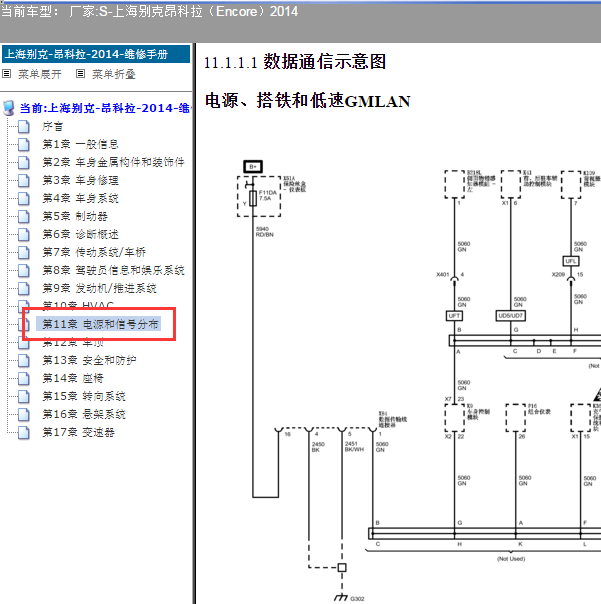
Task: Click the 上海别克-昂科拉-2014-维修手册 panel header
Action: [x=96, y=54]
